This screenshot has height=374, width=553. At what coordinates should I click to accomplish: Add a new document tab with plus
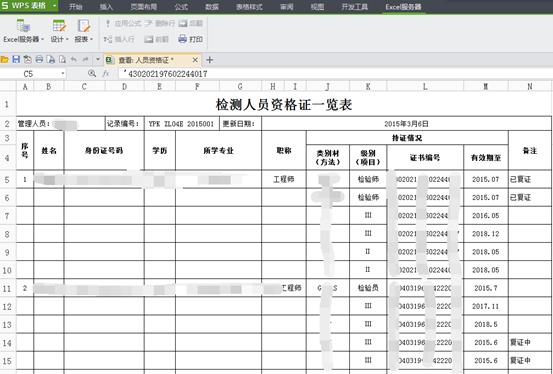(x=209, y=60)
